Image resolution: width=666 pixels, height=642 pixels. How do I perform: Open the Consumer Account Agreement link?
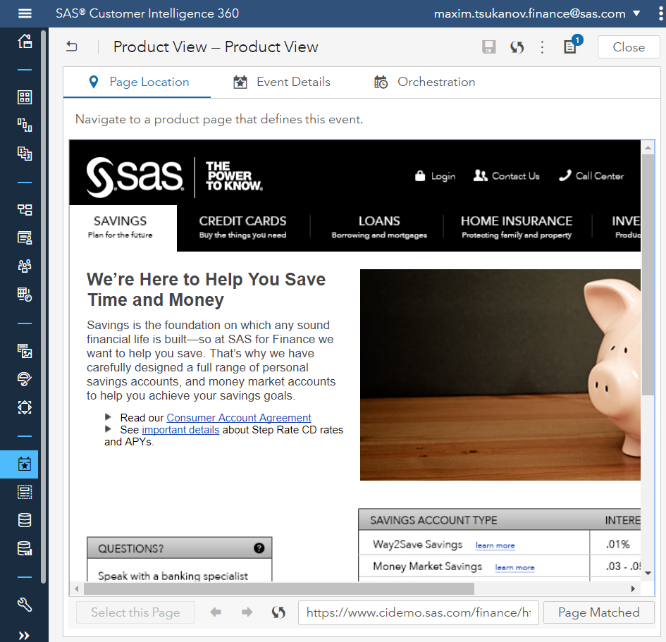point(239,418)
